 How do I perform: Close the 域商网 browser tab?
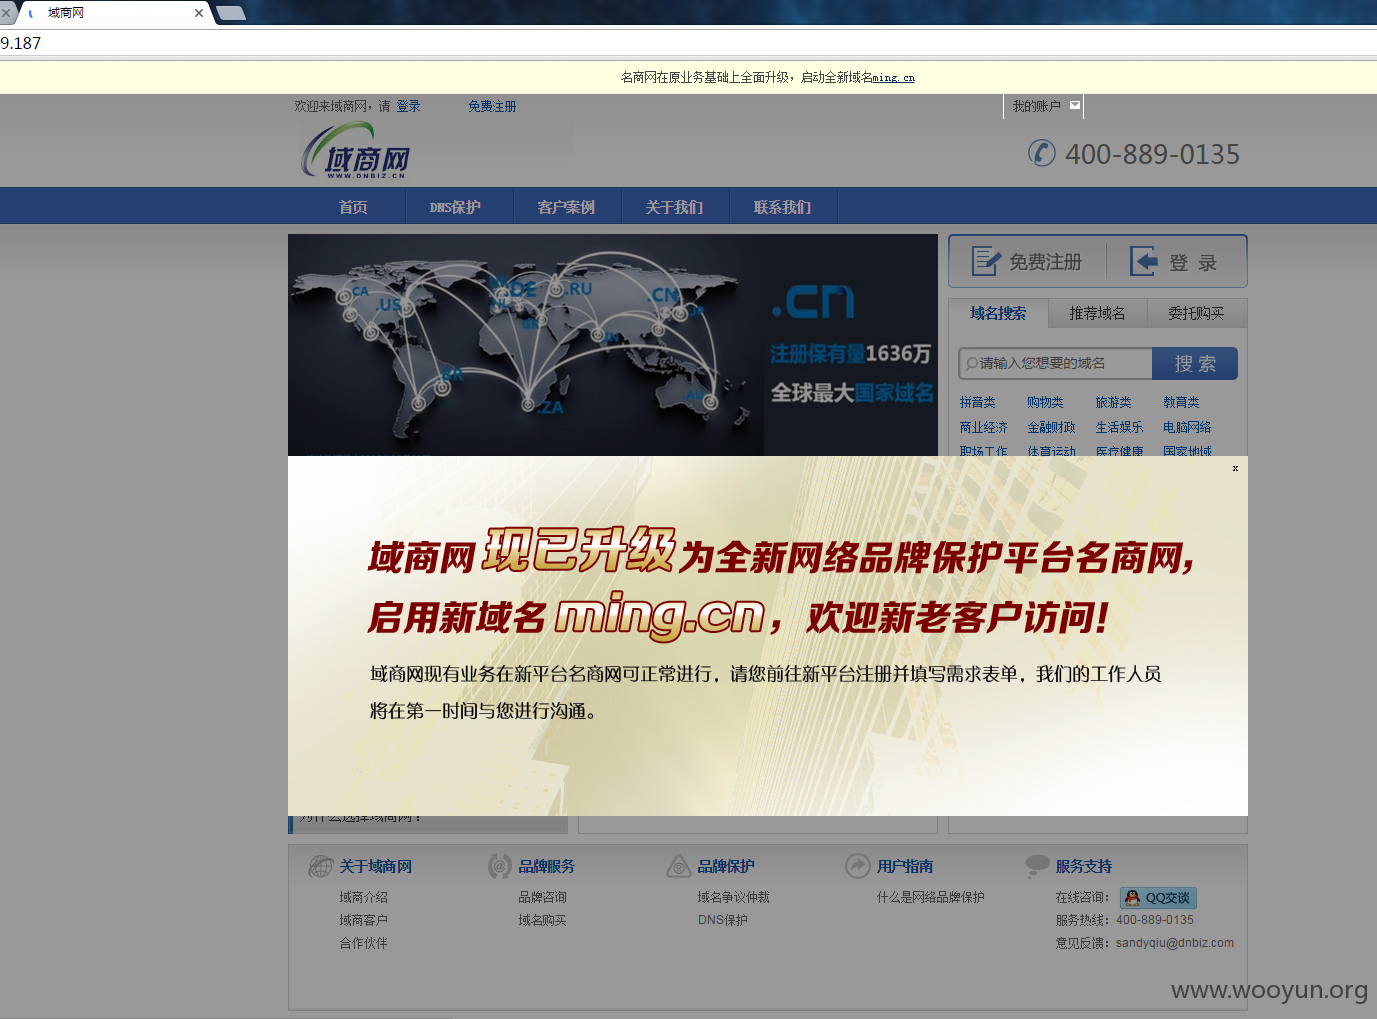click(x=198, y=13)
